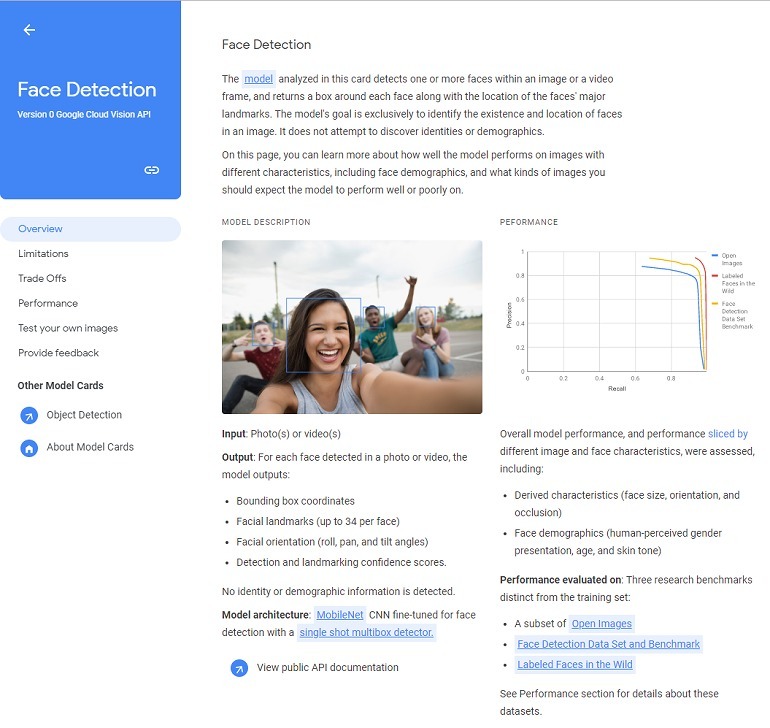Click blue Open Images legend swatch
Viewport: 770px width, 728px height.
tap(715, 255)
